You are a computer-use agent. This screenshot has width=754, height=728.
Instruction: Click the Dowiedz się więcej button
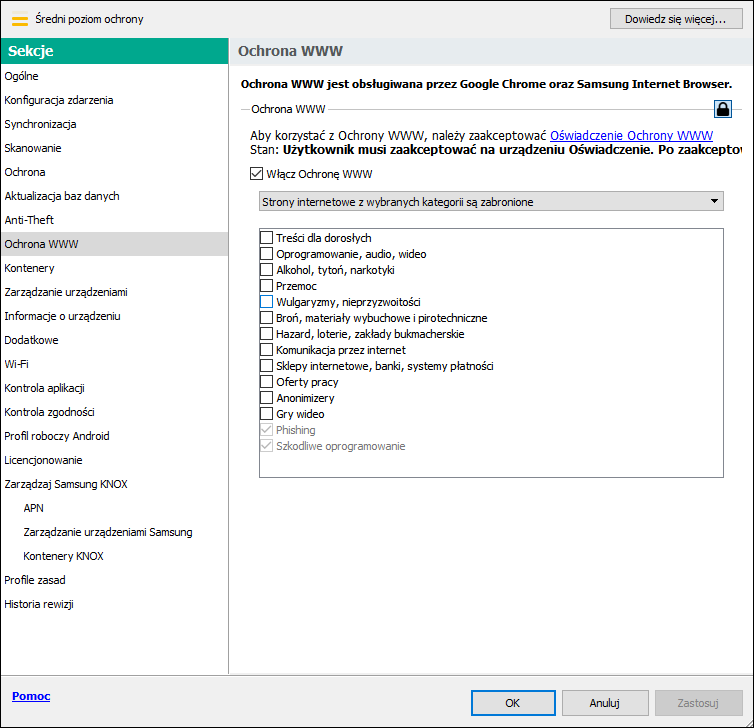(676, 19)
